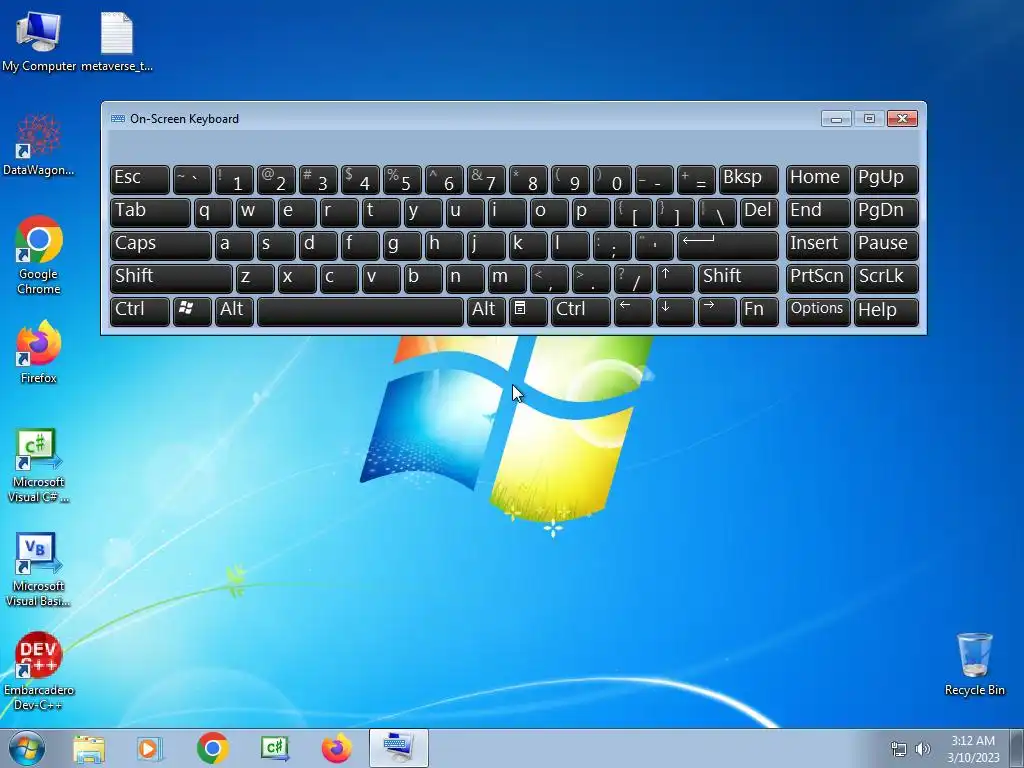Select the Microsoft Visual C# desktop shortcut
This screenshot has height=768, width=1024.
(x=39, y=466)
